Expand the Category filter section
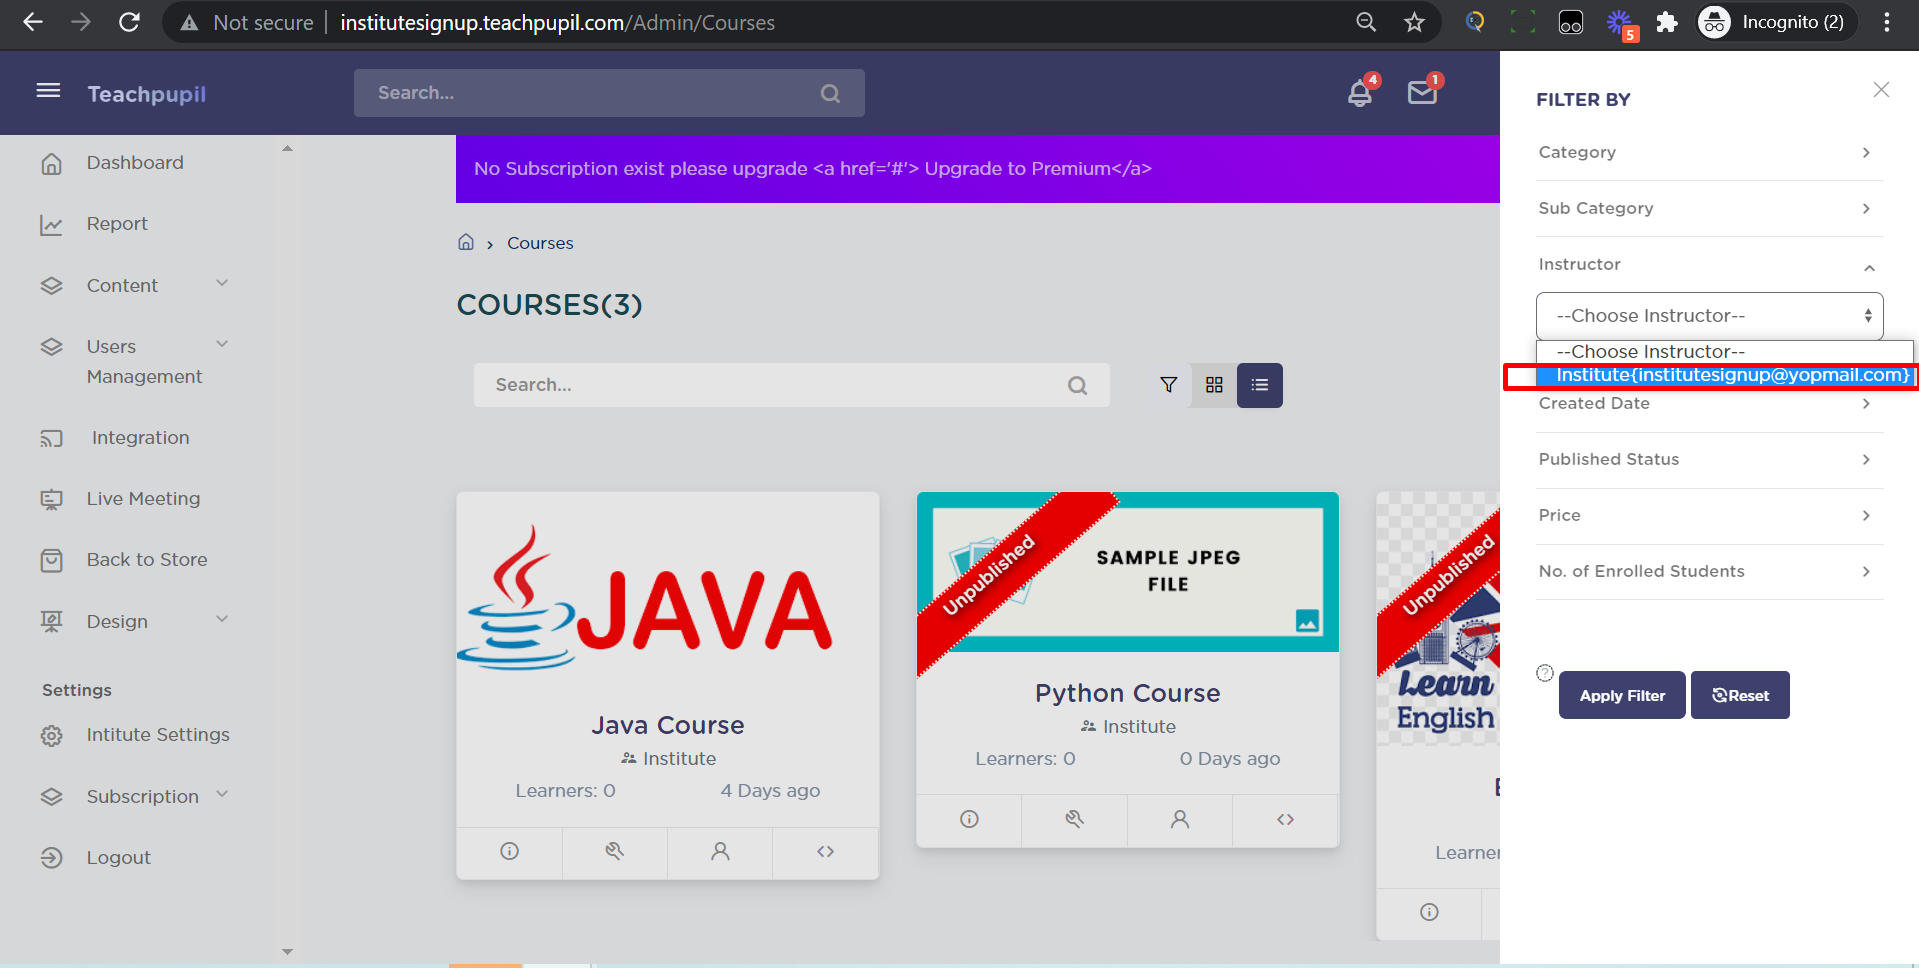Screen dimensions: 1919x968 [1709, 152]
